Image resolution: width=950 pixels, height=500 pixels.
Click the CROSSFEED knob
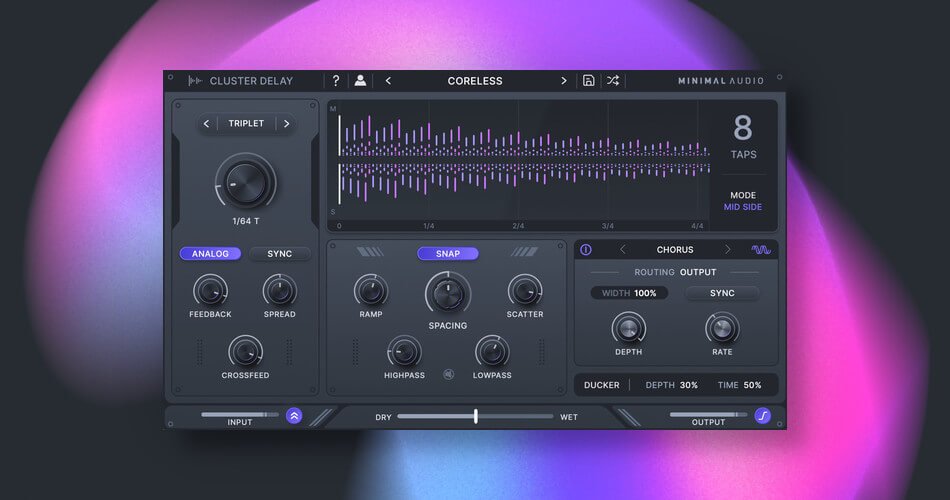245,352
